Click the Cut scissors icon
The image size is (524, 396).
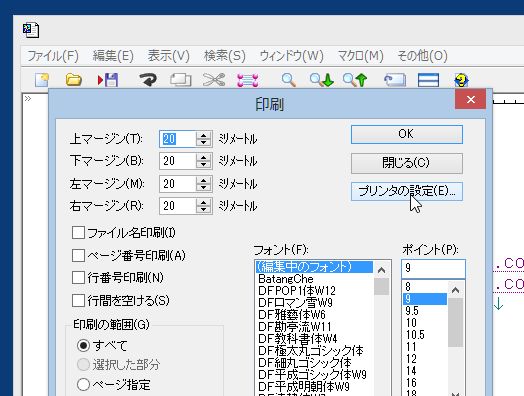(x=214, y=80)
